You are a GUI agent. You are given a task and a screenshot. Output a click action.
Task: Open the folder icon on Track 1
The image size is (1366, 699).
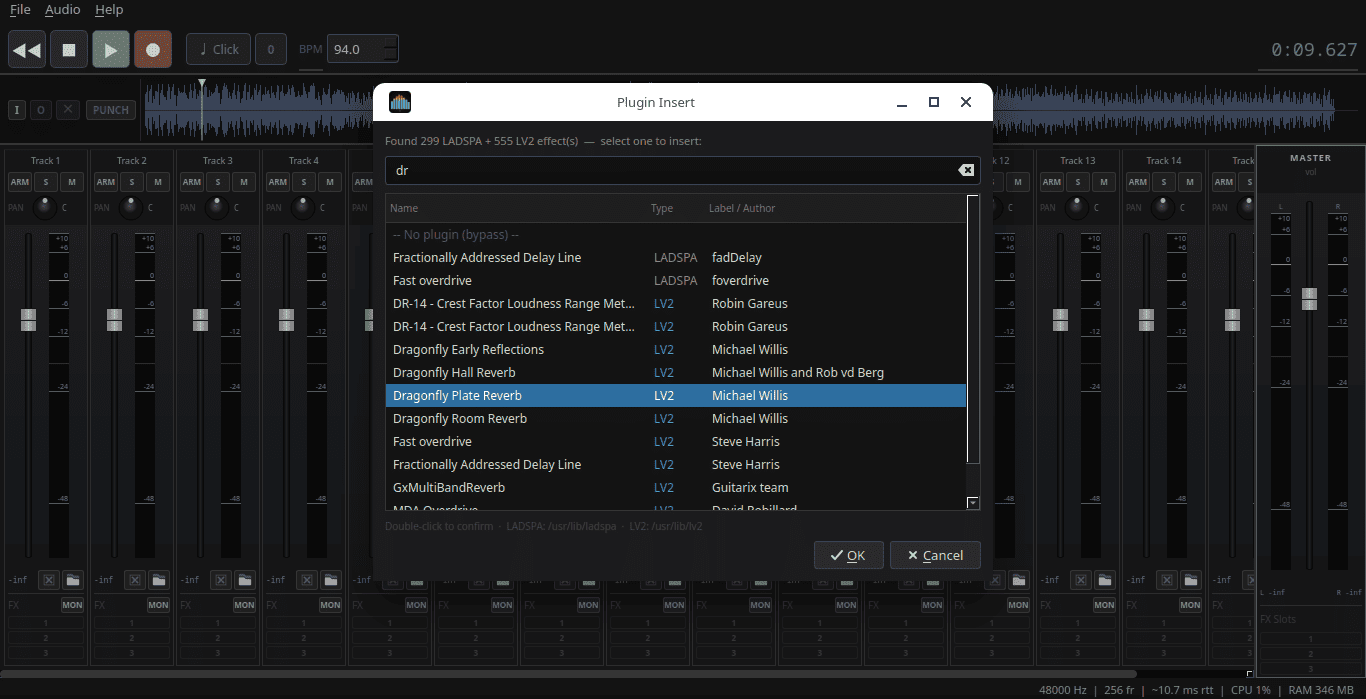(x=73, y=580)
